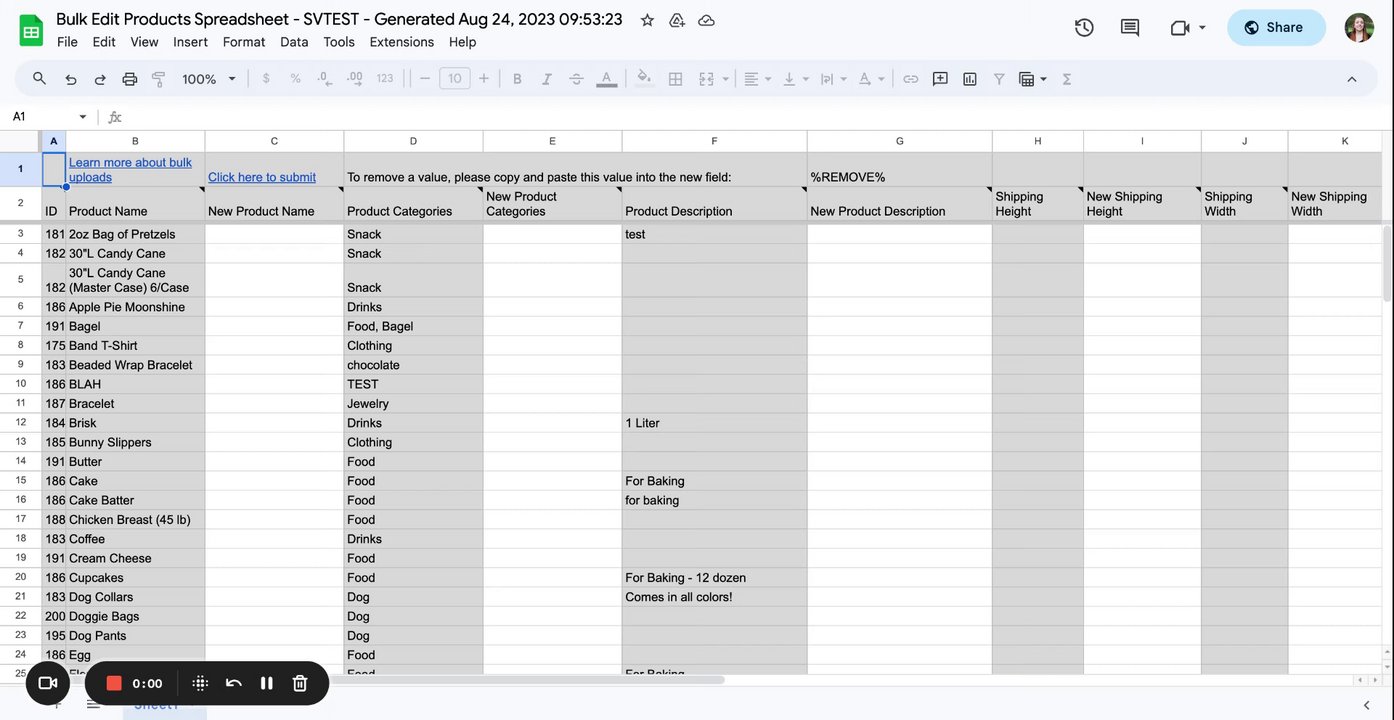Click the Print icon in toolbar
The width and height of the screenshot is (1394, 720).
coord(129,79)
